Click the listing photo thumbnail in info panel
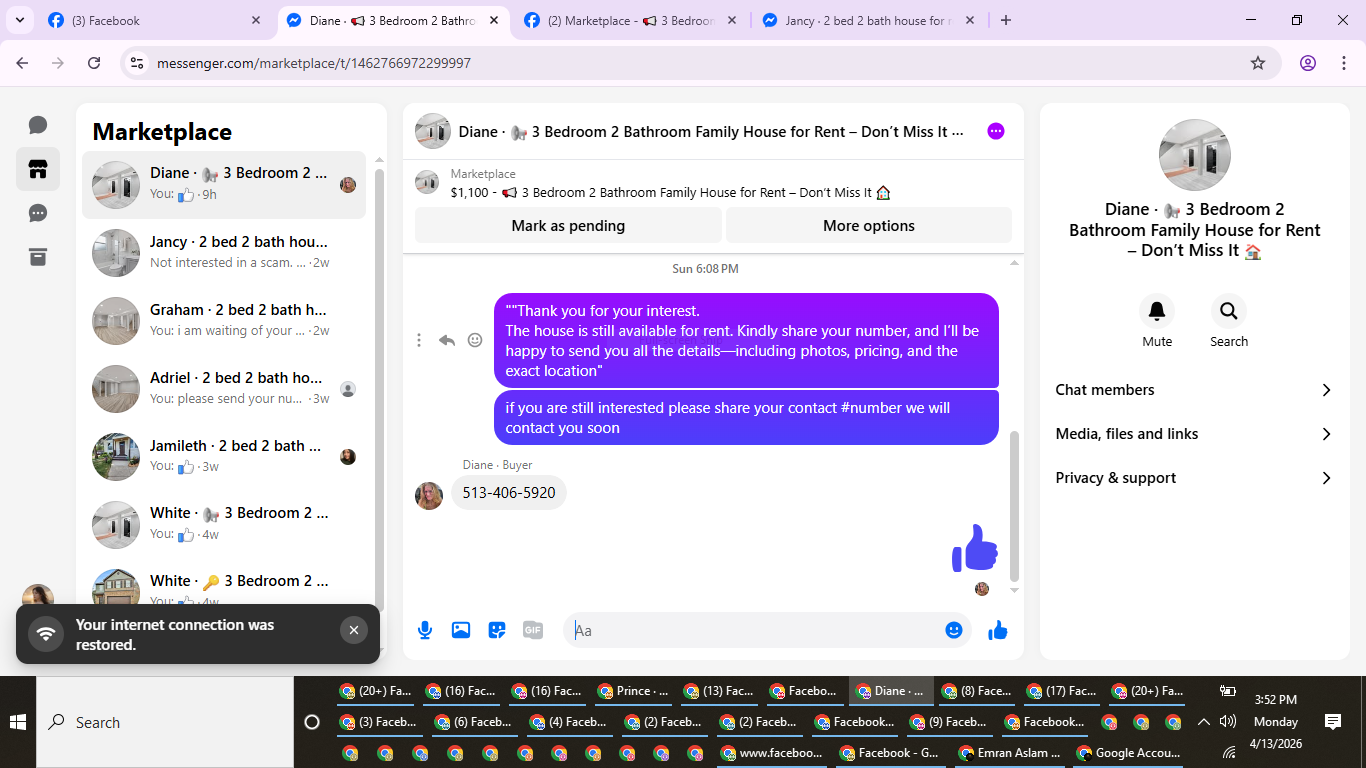 pos(1195,155)
